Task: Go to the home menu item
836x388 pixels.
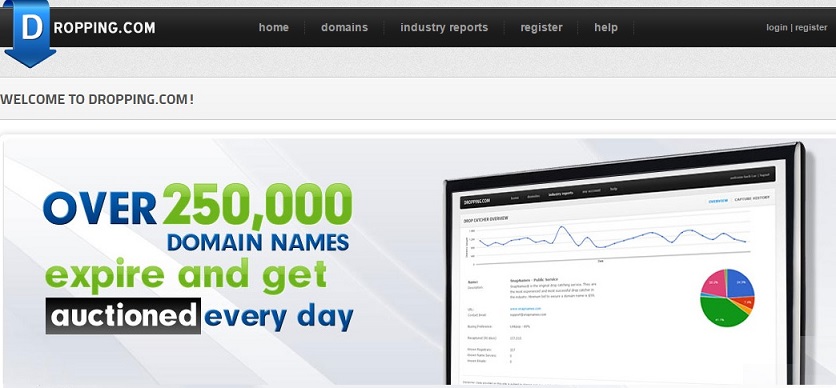Action: coord(274,27)
